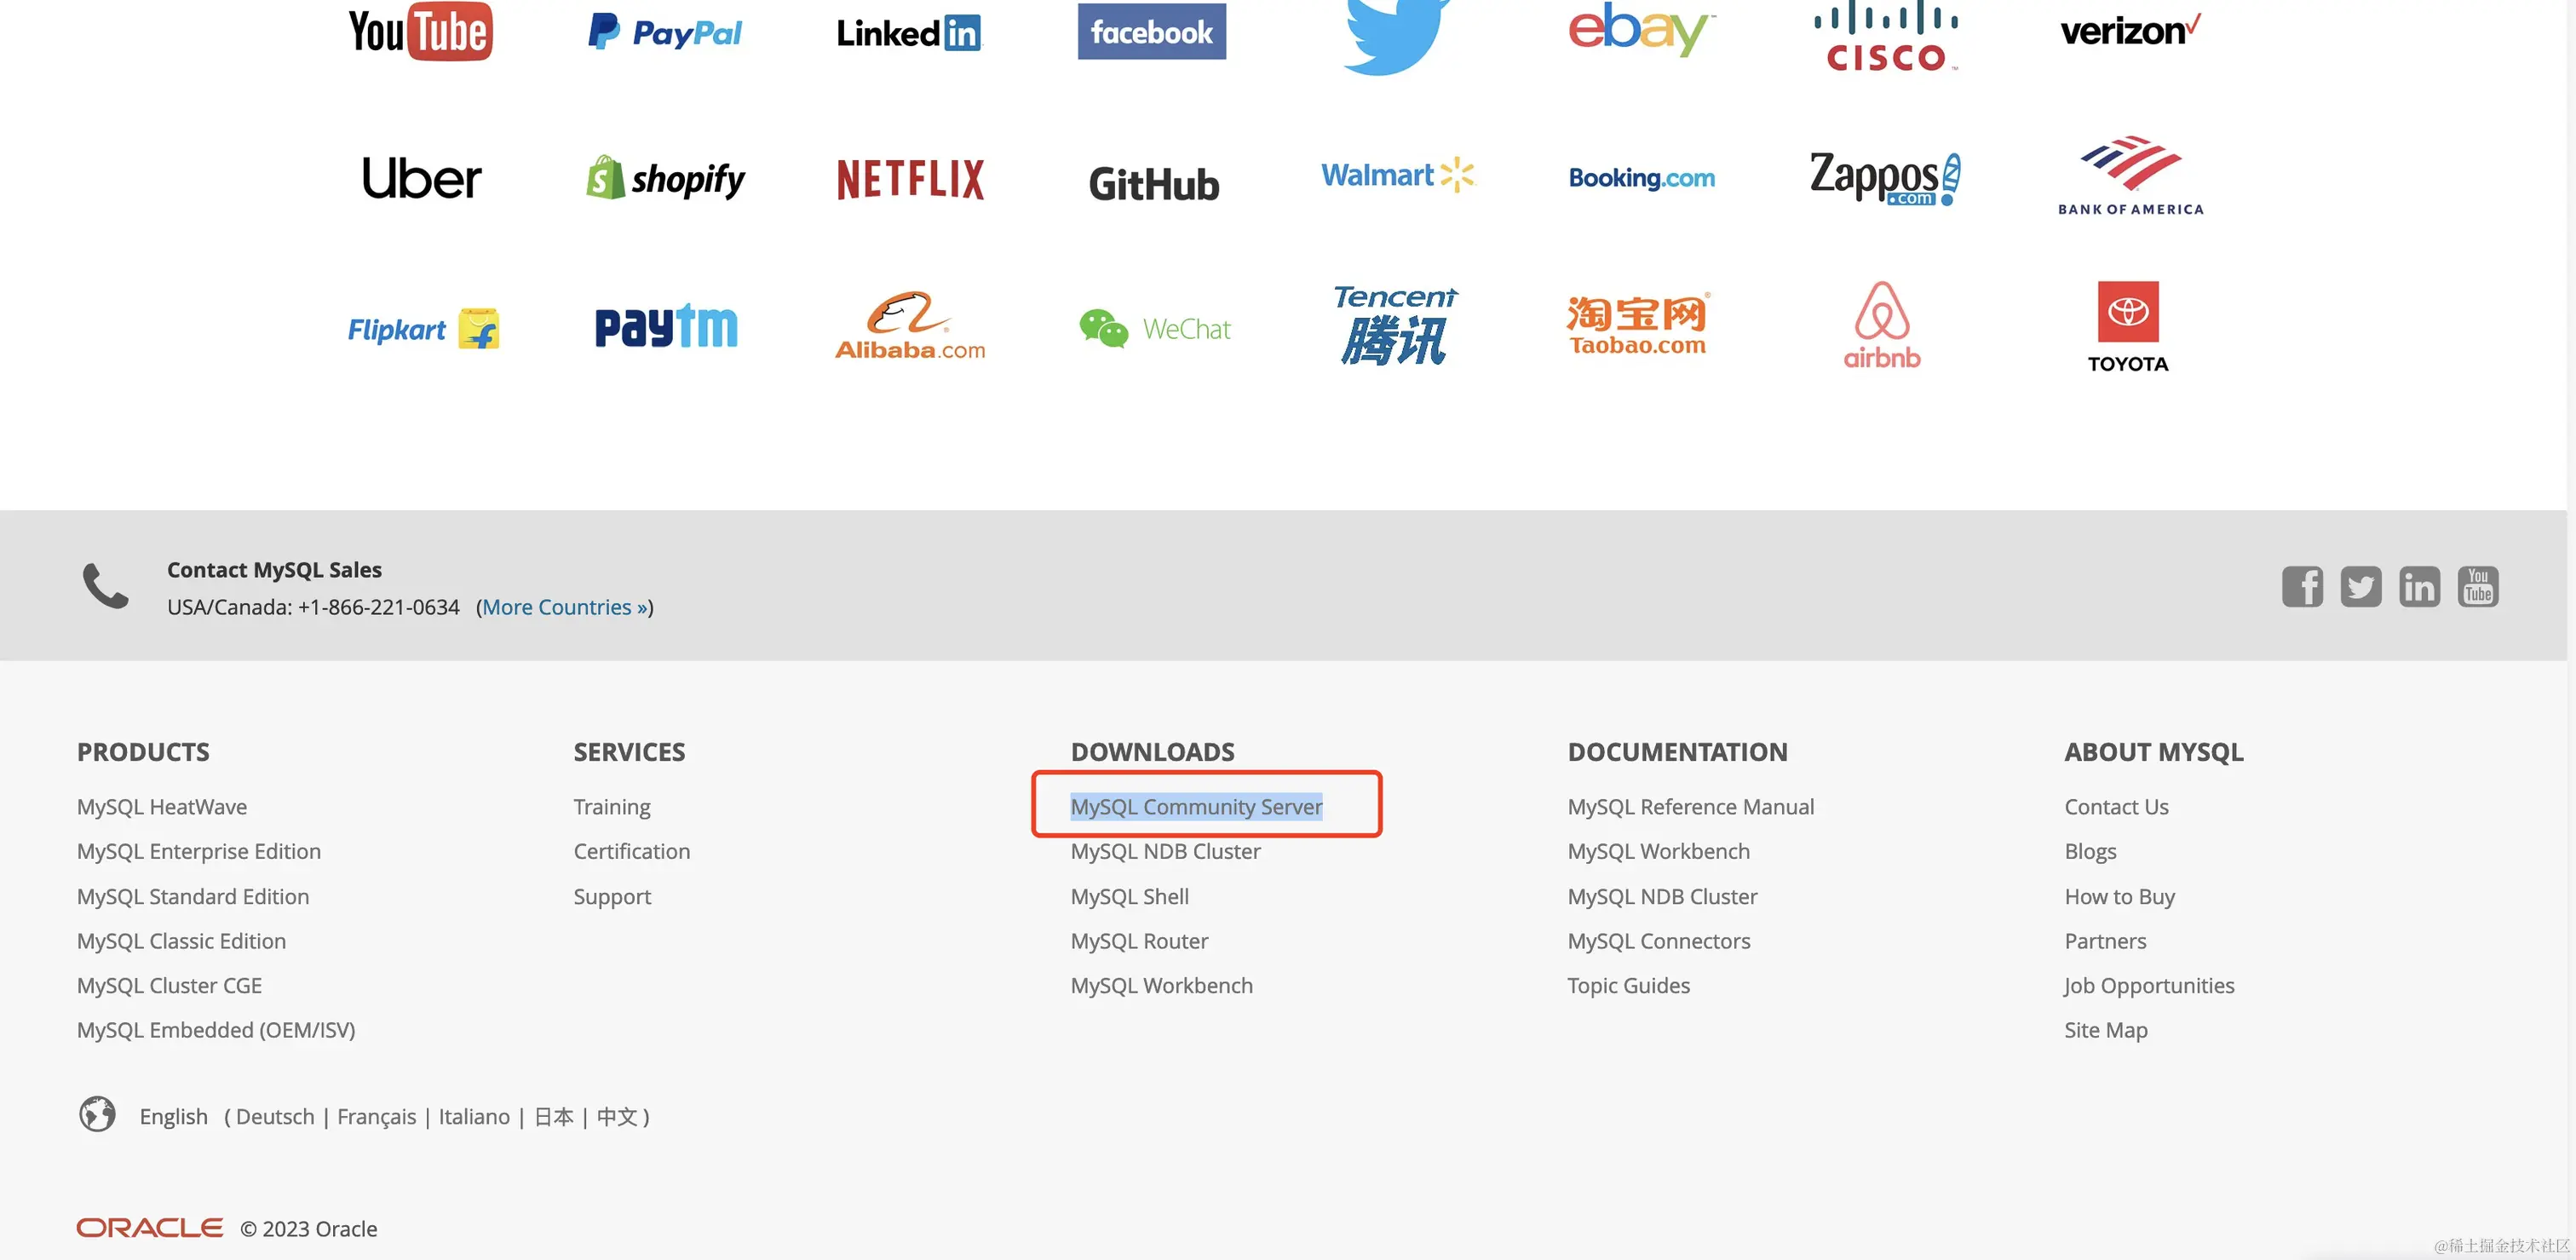Click the facebook customer logo
The width and height of the screenshot is (2576, 1260).
[1151, 31]
